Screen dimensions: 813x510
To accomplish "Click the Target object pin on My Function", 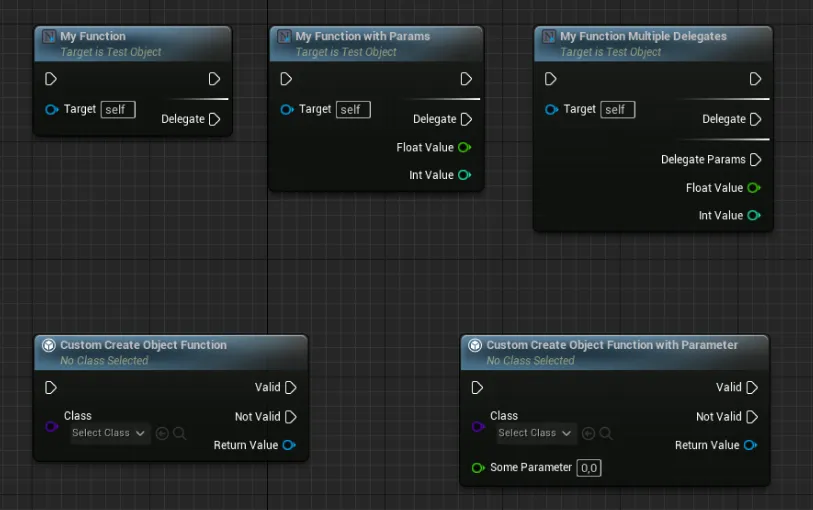I will click(51, 109).
